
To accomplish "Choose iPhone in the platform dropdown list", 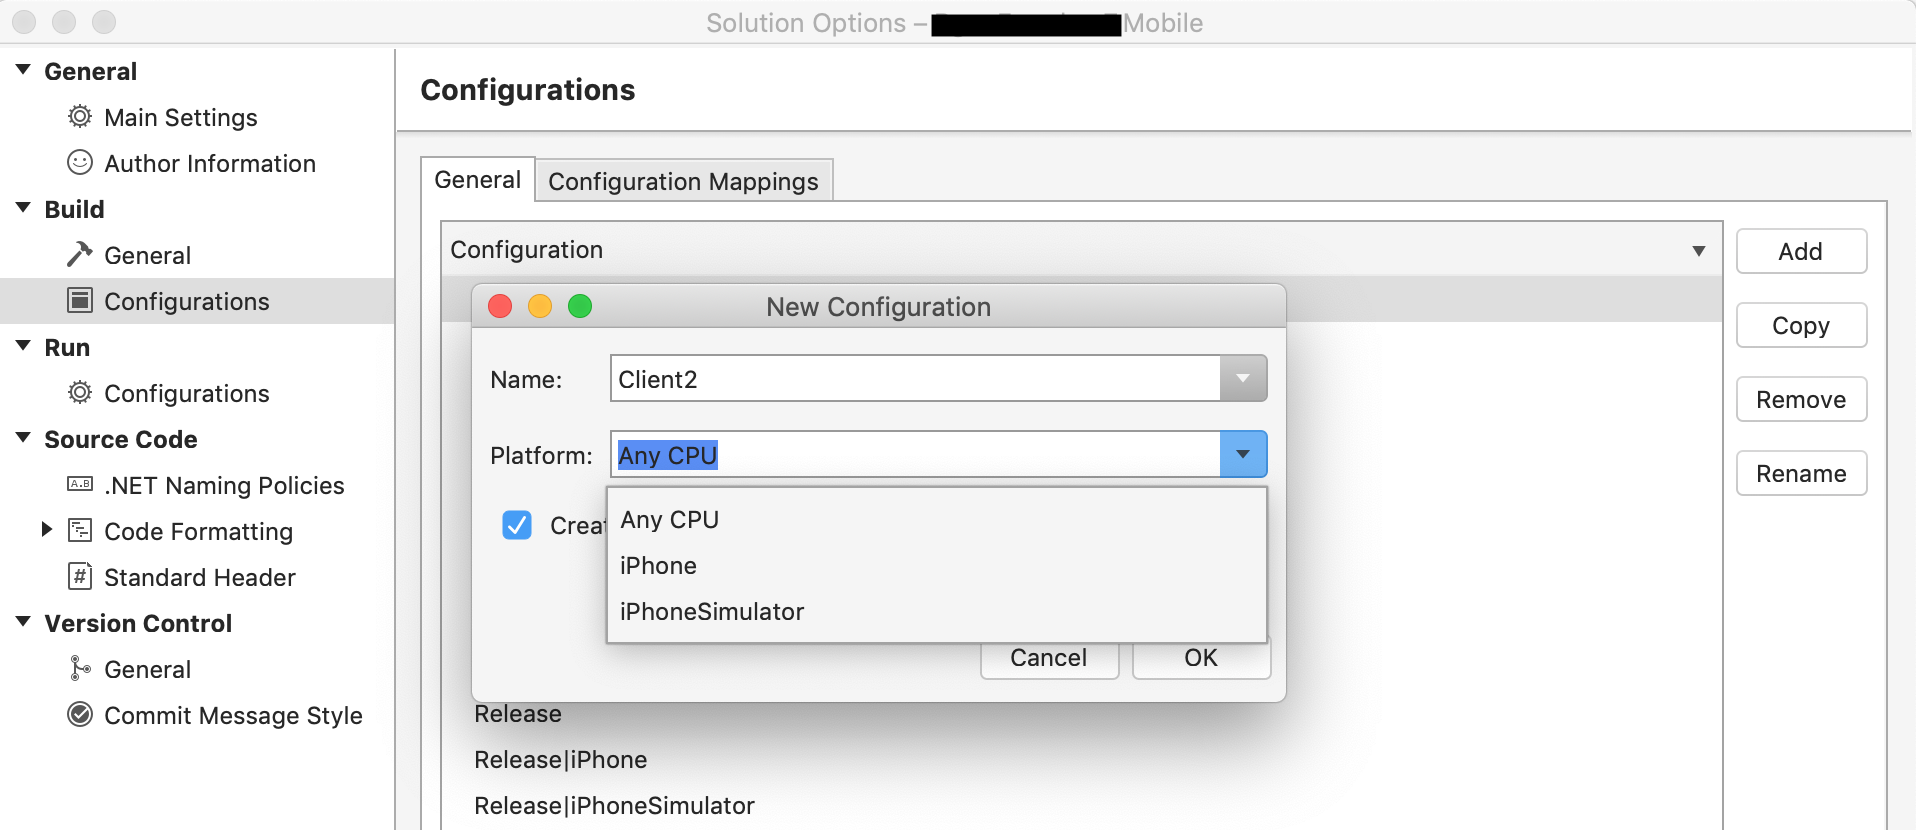I will [x=658, y=566].
